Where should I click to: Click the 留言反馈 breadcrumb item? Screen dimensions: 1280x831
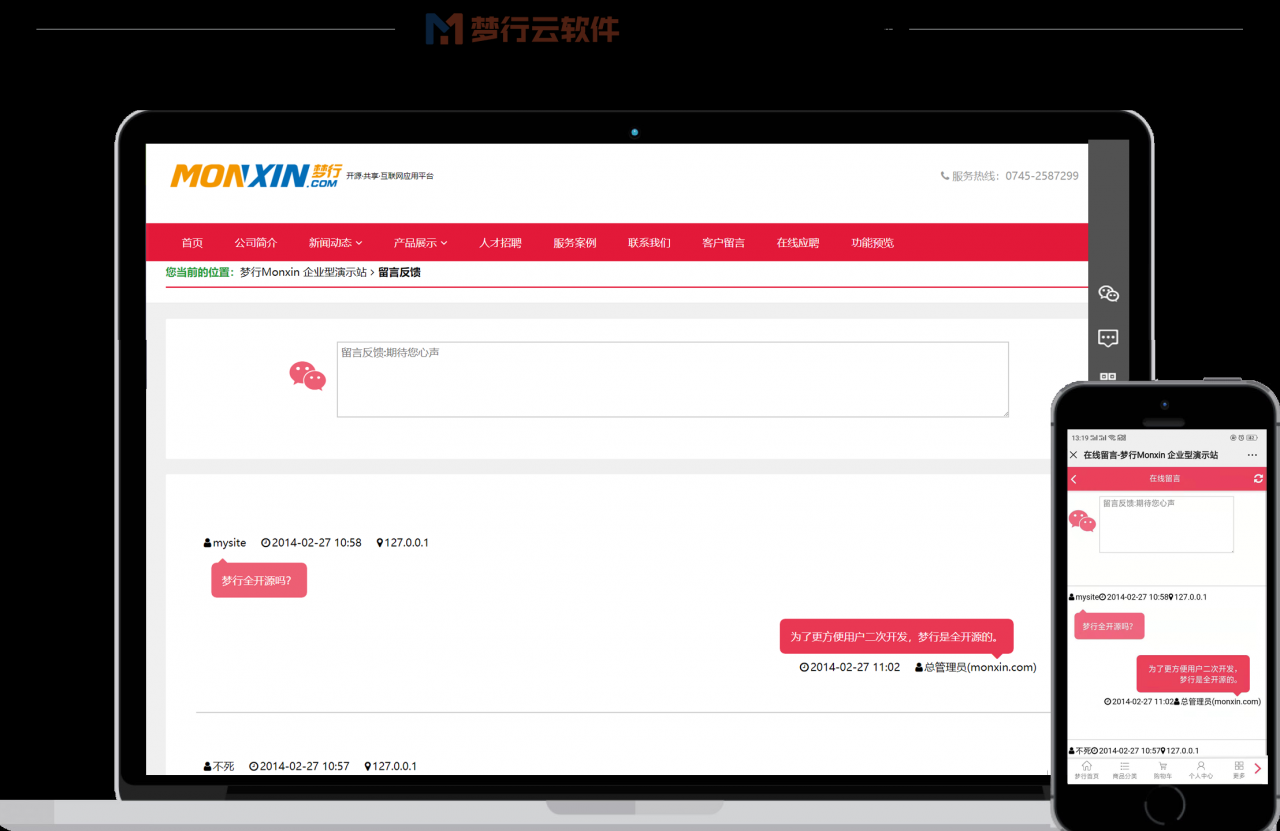pos(399,272)
